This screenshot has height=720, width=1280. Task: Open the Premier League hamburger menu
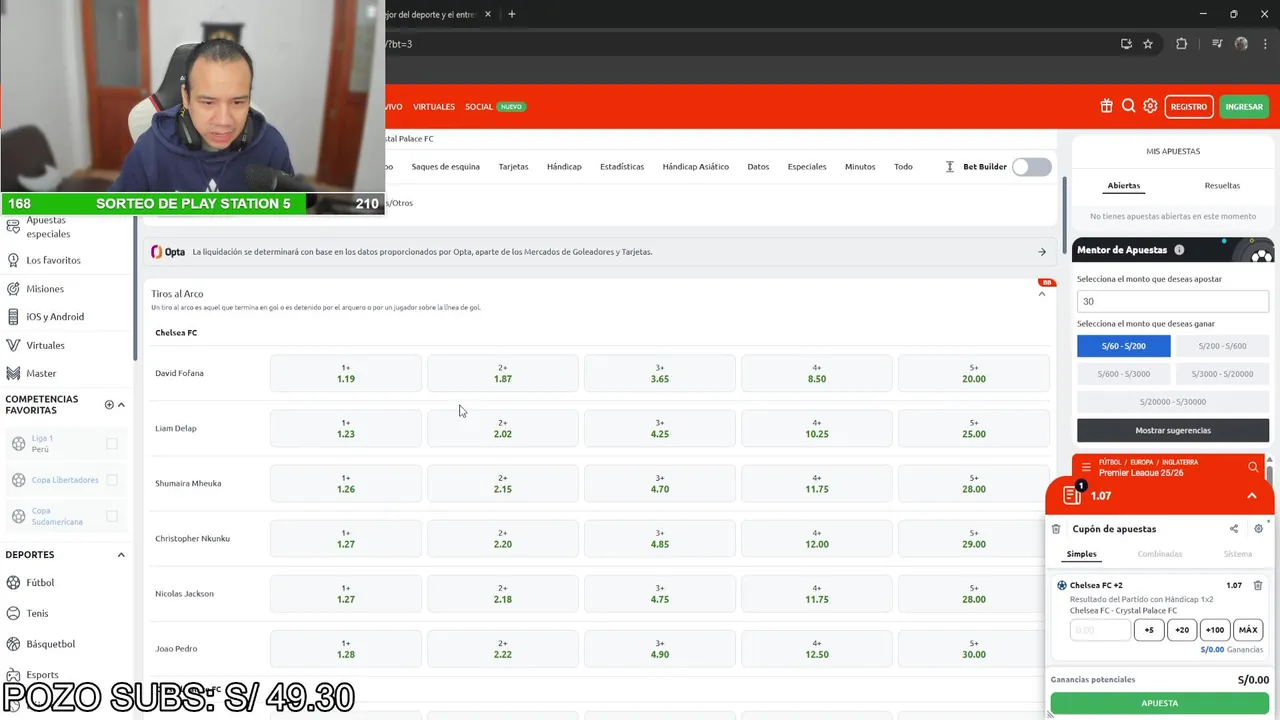click(1086, 467)
